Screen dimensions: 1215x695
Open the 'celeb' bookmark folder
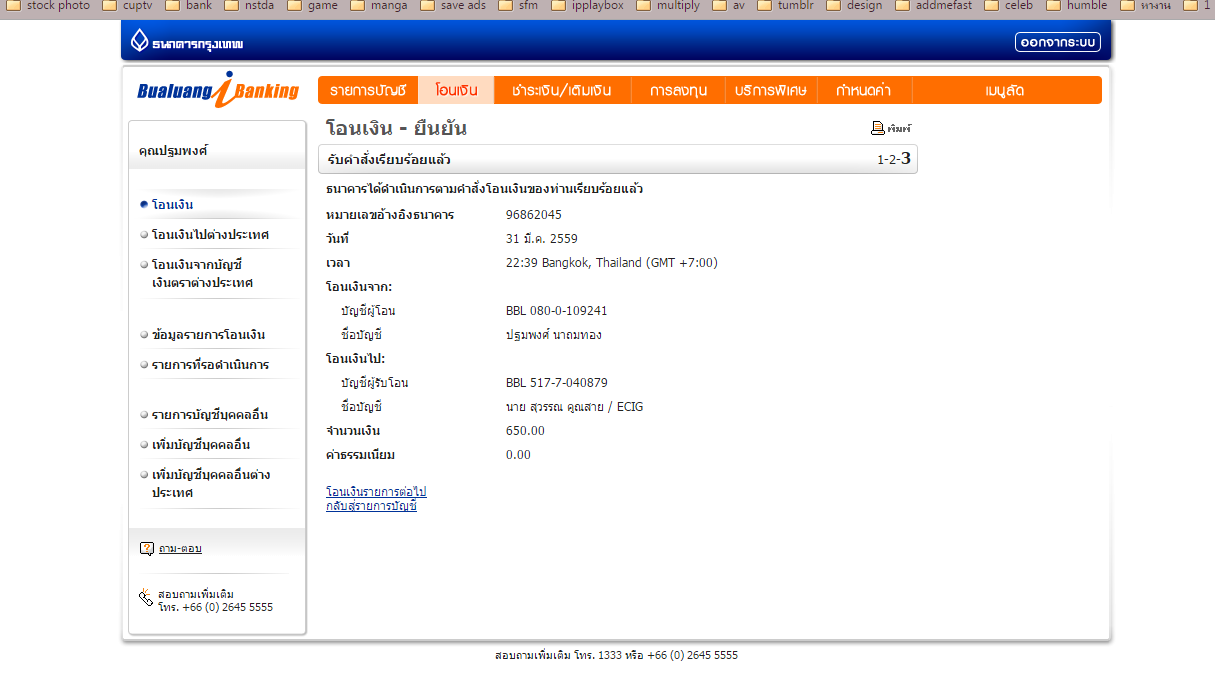(1008, 6)
